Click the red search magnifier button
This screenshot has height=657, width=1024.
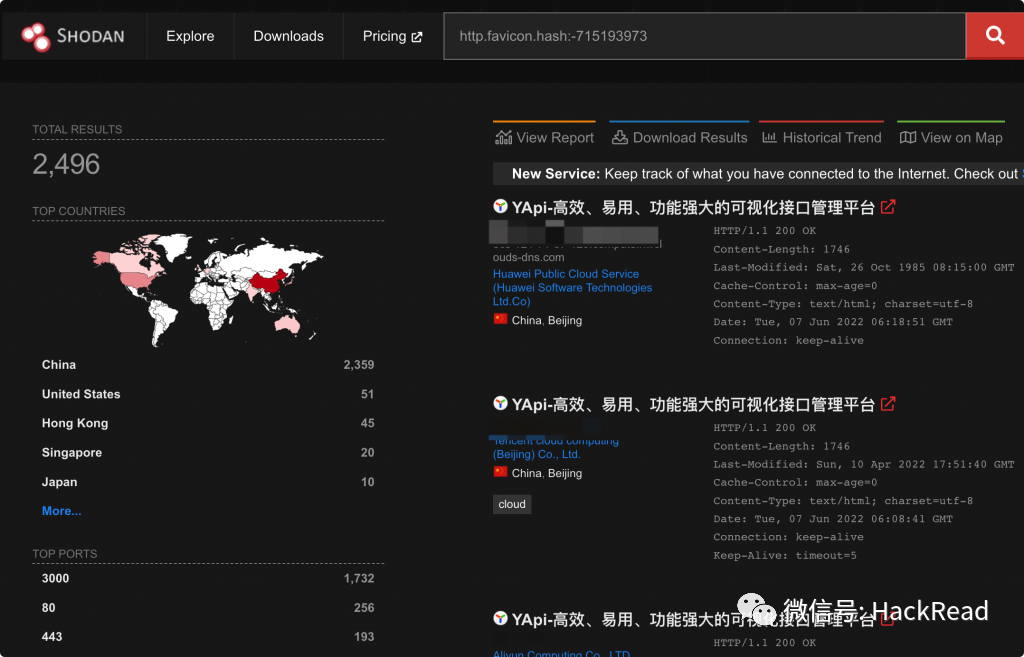point(995,36)
